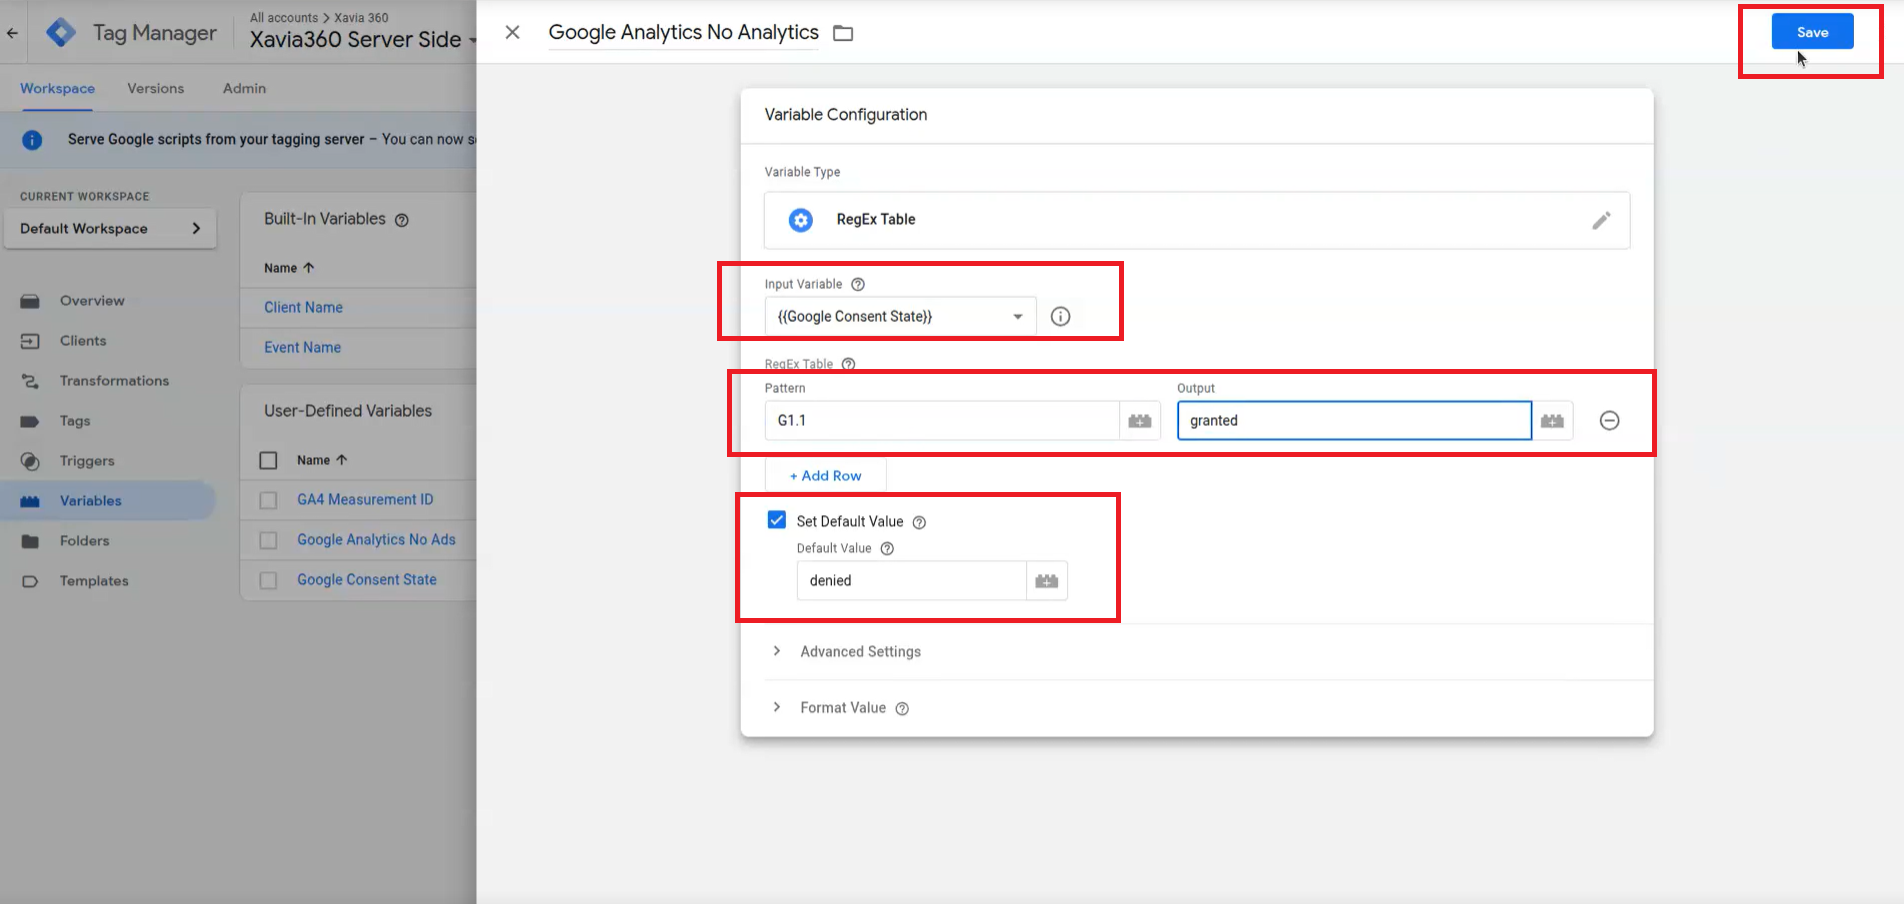Click the All accounts breadcrumb
Image resolution: width=1904 pixels, height=904 pixels.
(284, 18)
